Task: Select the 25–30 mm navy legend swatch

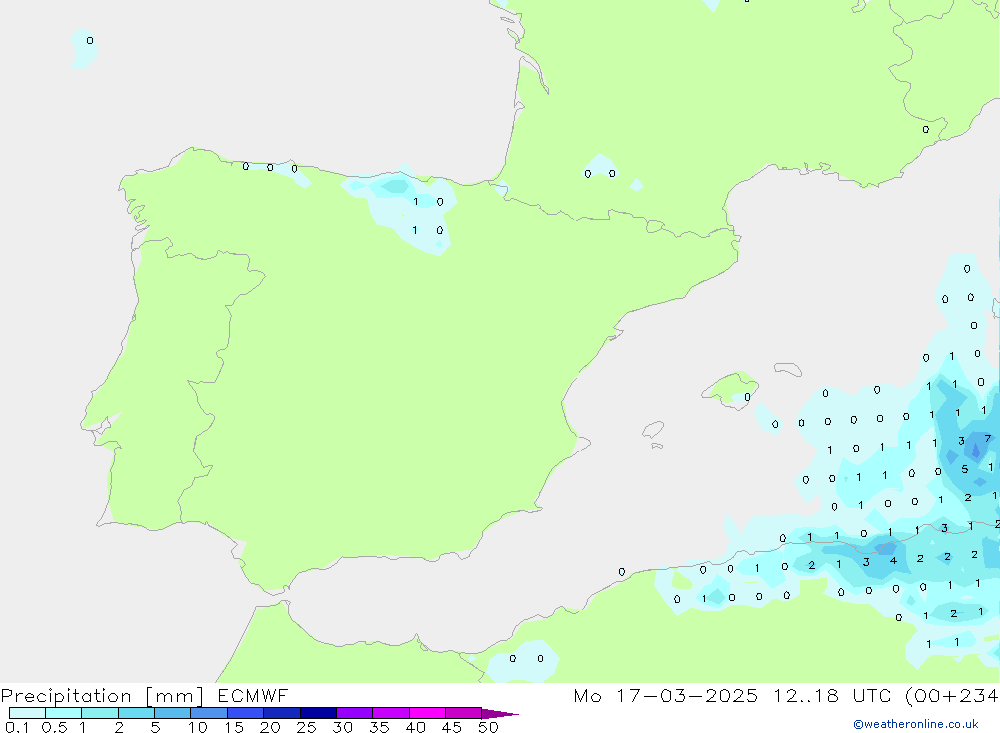Action: pyautogui.click(x=318, y=713)
